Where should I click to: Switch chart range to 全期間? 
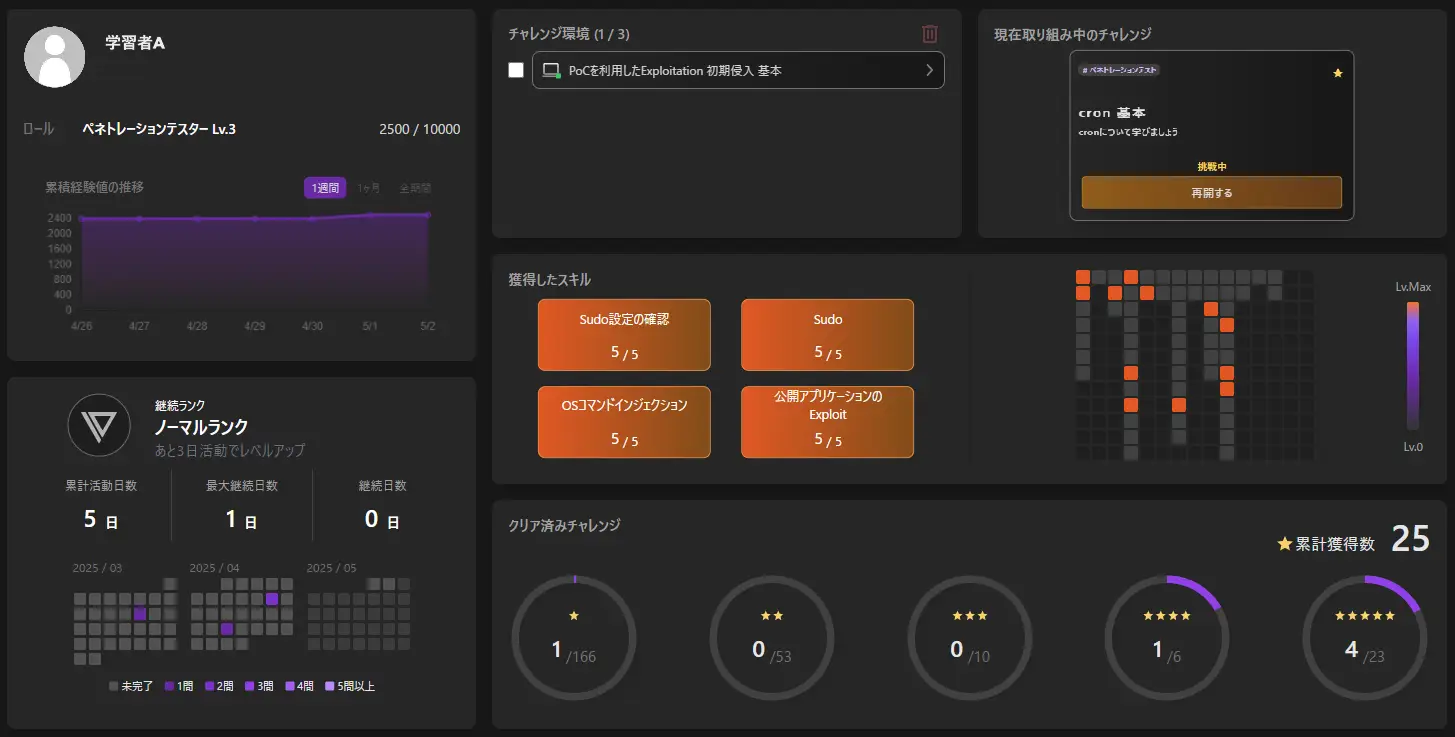[x=415, y=188]
